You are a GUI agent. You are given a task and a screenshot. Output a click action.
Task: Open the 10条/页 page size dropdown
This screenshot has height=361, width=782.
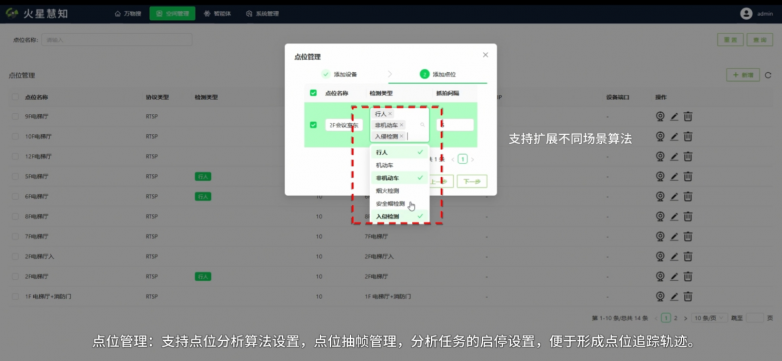[710, 318]
